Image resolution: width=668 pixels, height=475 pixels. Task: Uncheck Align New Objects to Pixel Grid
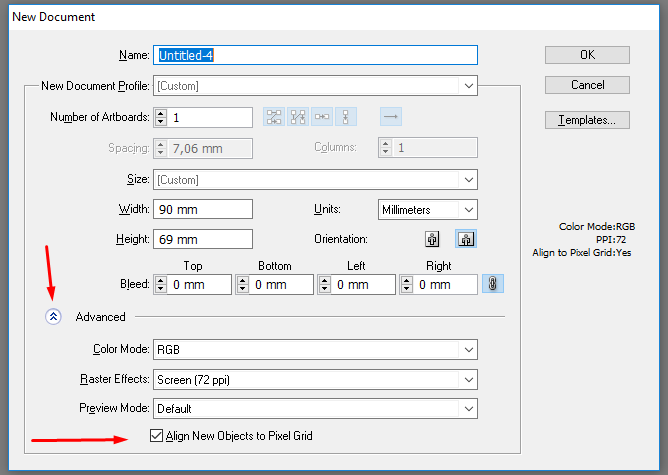pyautogui.click(x=156, y=436)
